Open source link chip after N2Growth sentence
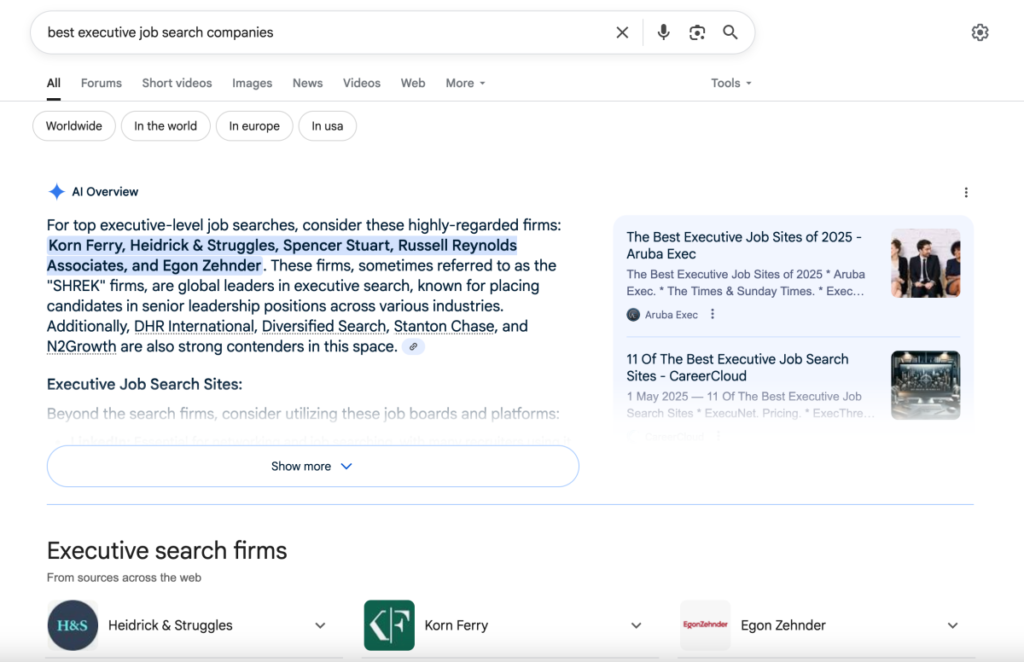Screen dimensions: 1024x662 tap(413, 347)
